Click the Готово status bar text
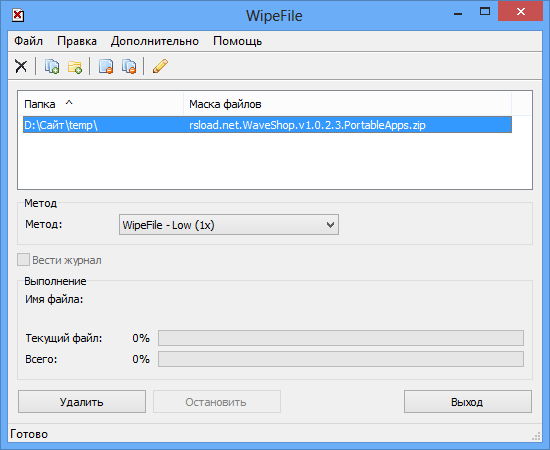550x450 pixels. coord(29,434)
